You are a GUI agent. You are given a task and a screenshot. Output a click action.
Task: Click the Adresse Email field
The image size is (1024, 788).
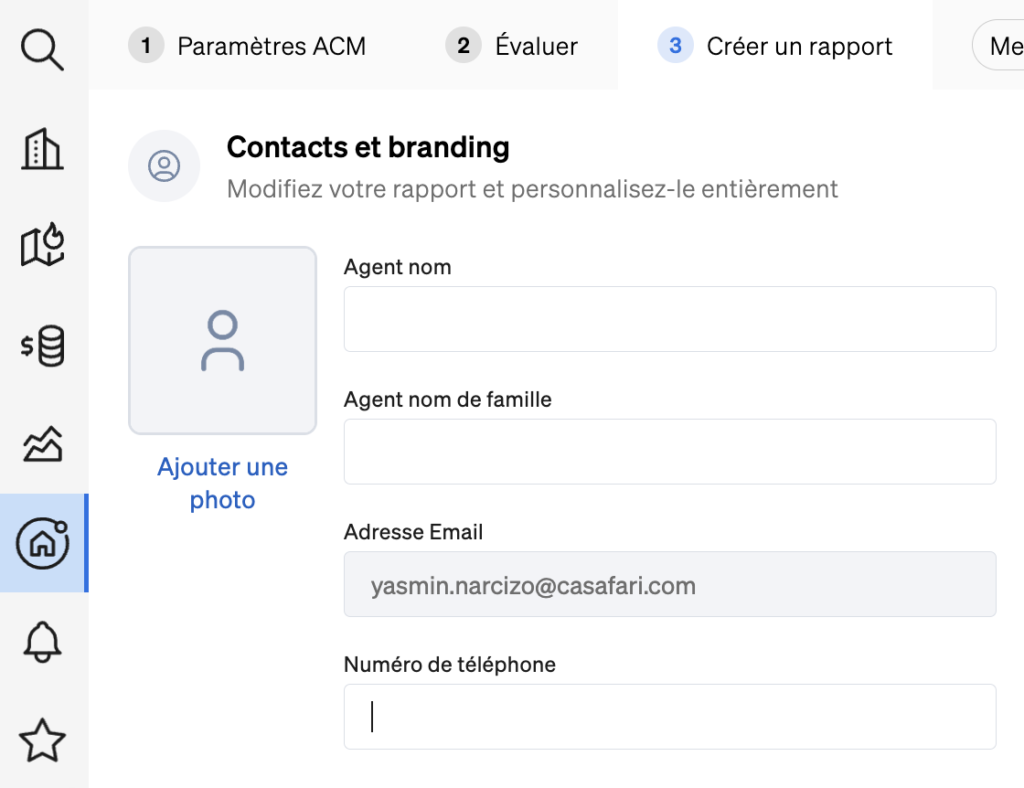670,584
